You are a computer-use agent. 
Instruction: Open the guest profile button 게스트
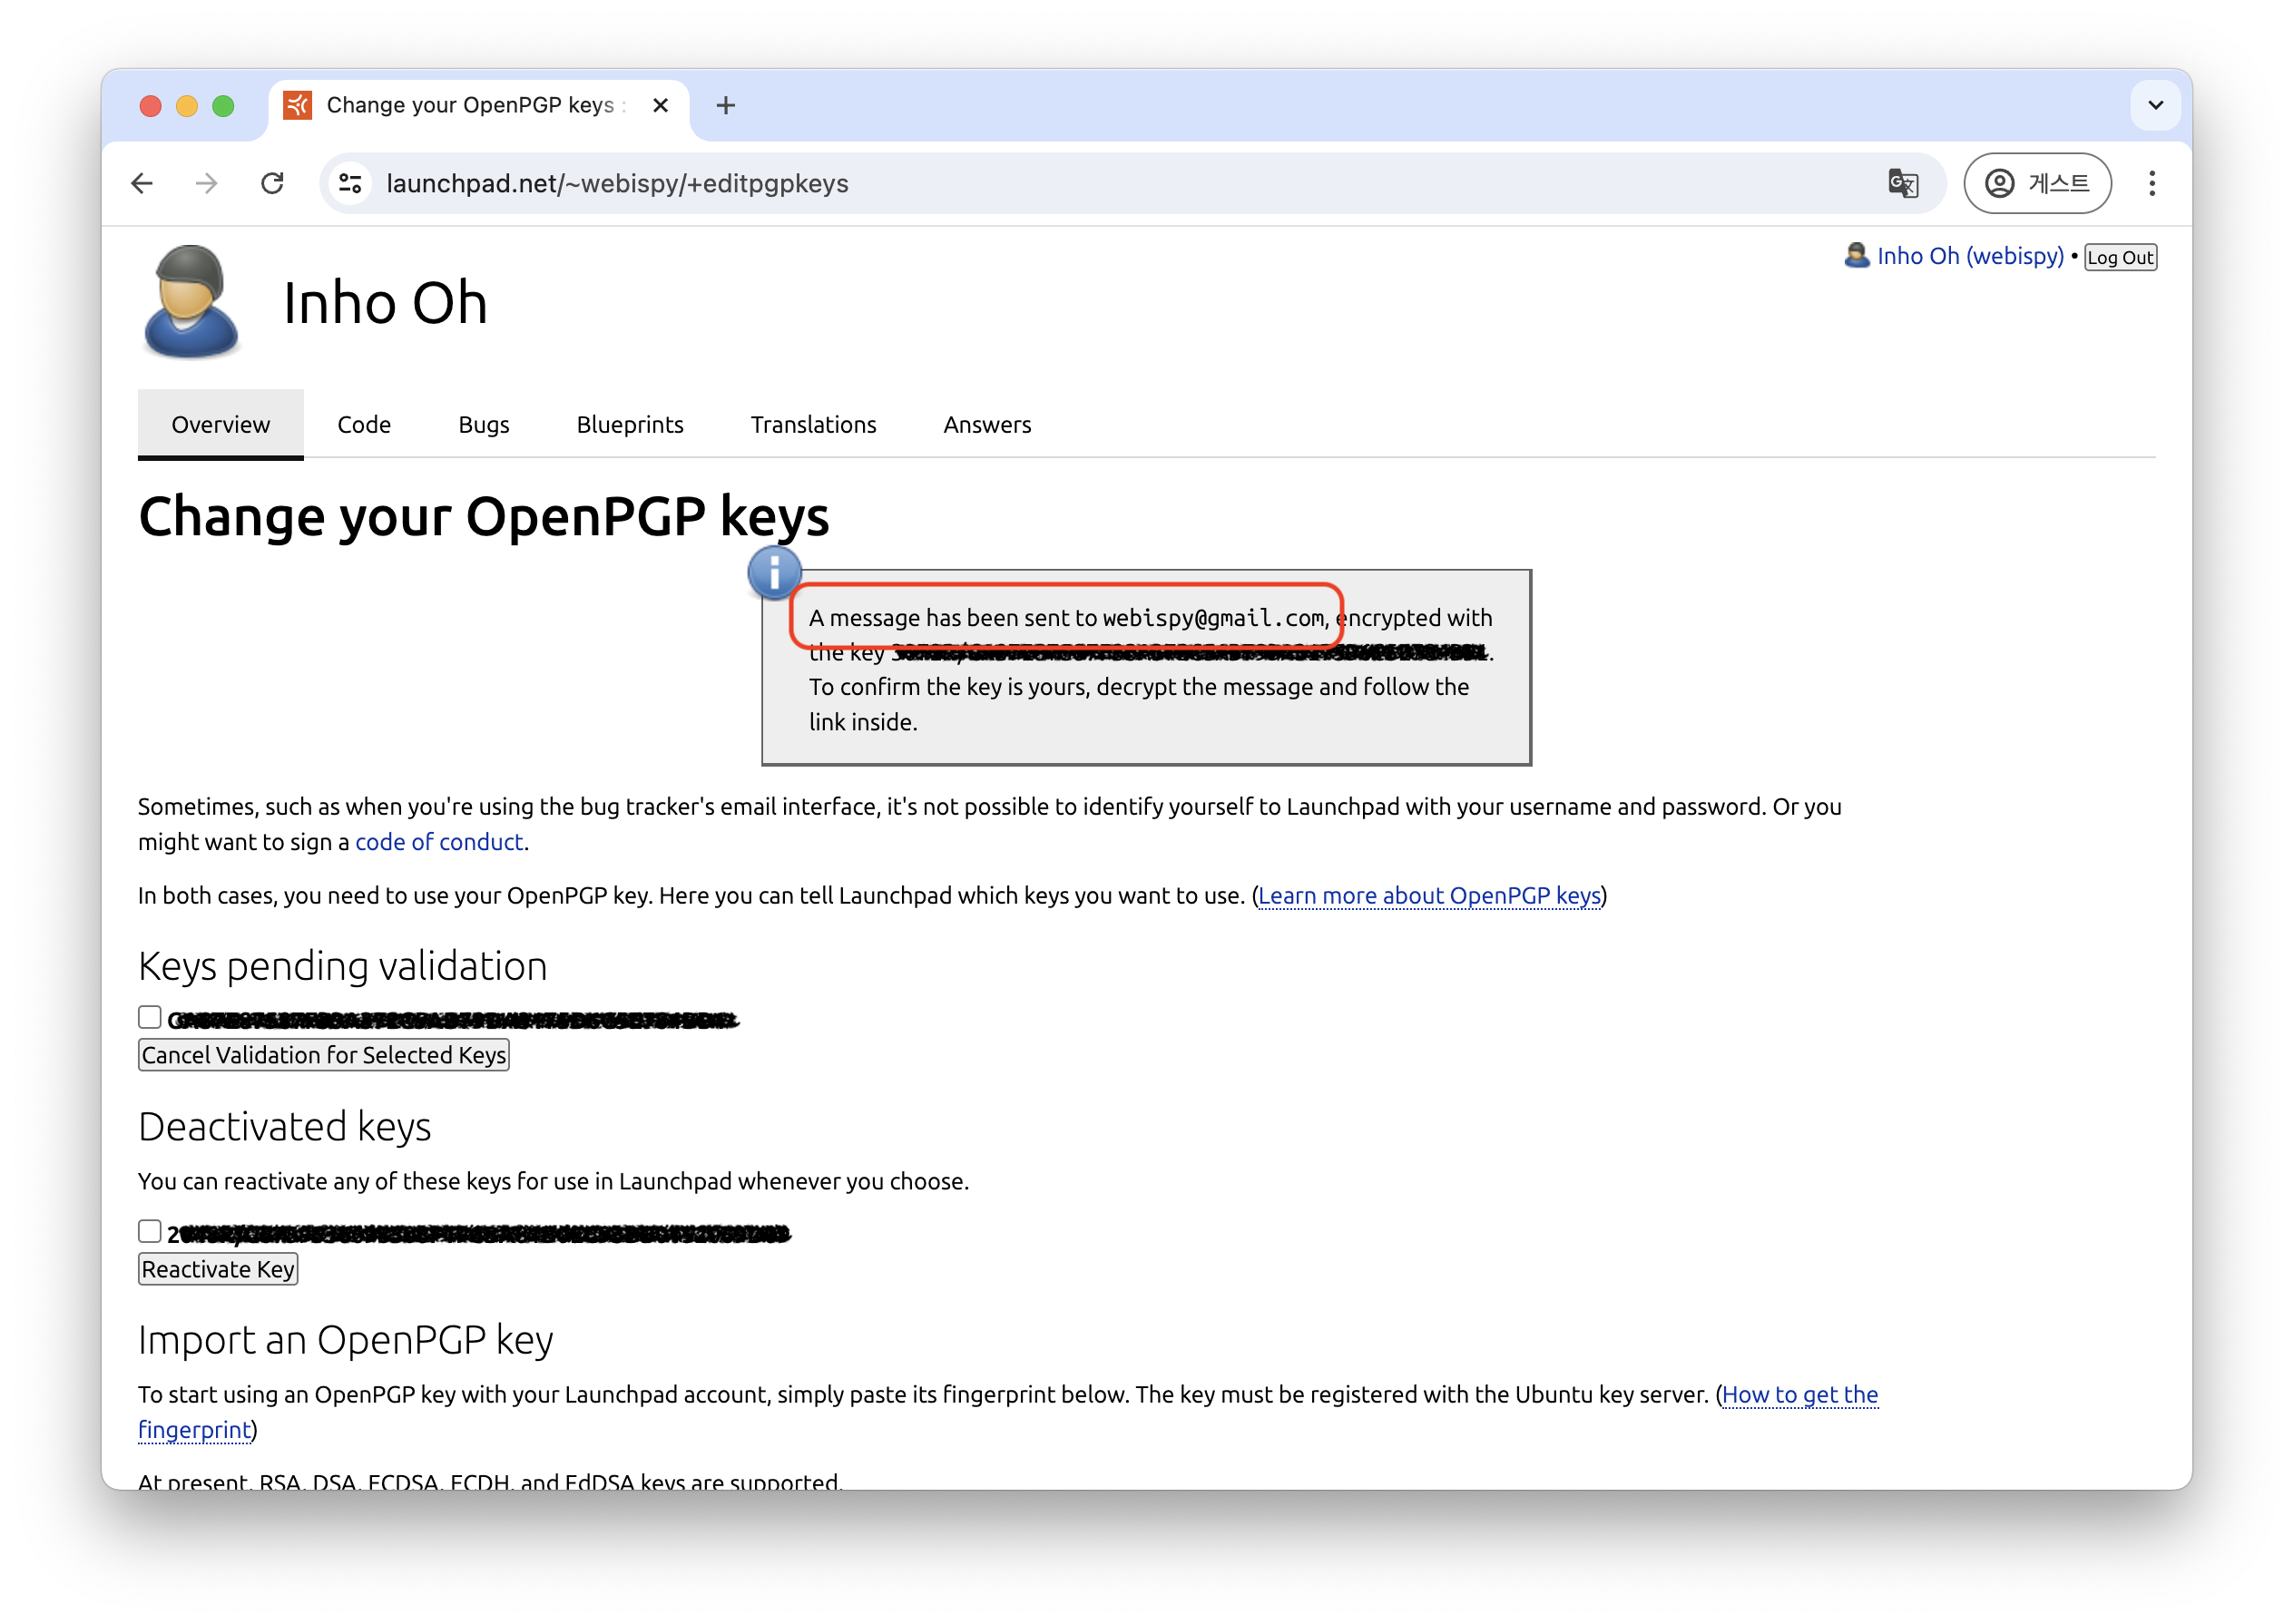pos(2036,183)
